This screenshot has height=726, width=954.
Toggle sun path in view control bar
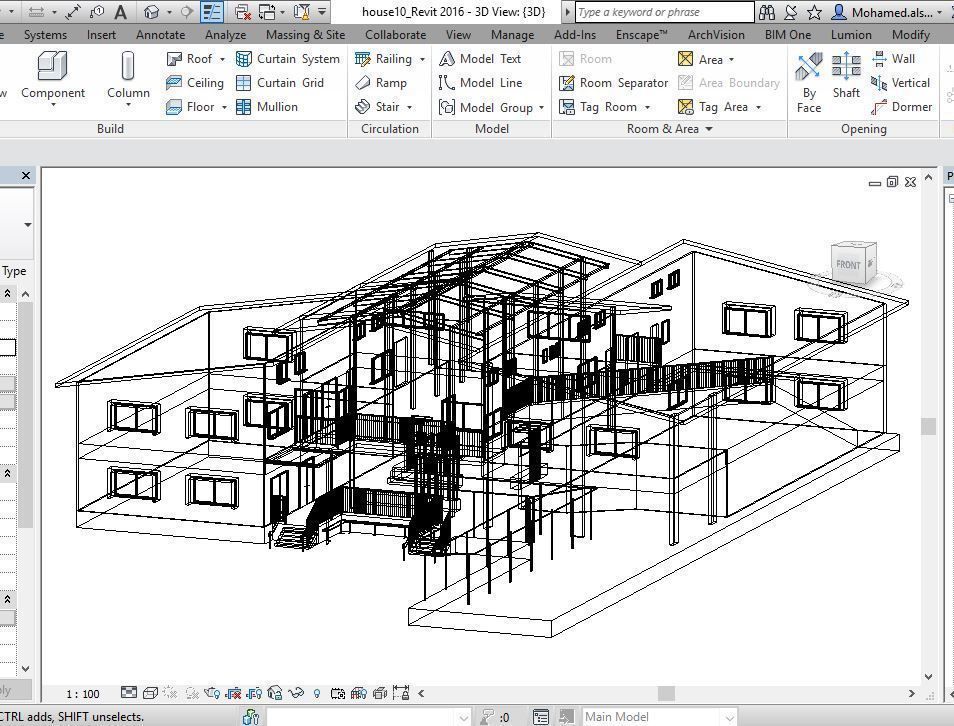(170, 693)
